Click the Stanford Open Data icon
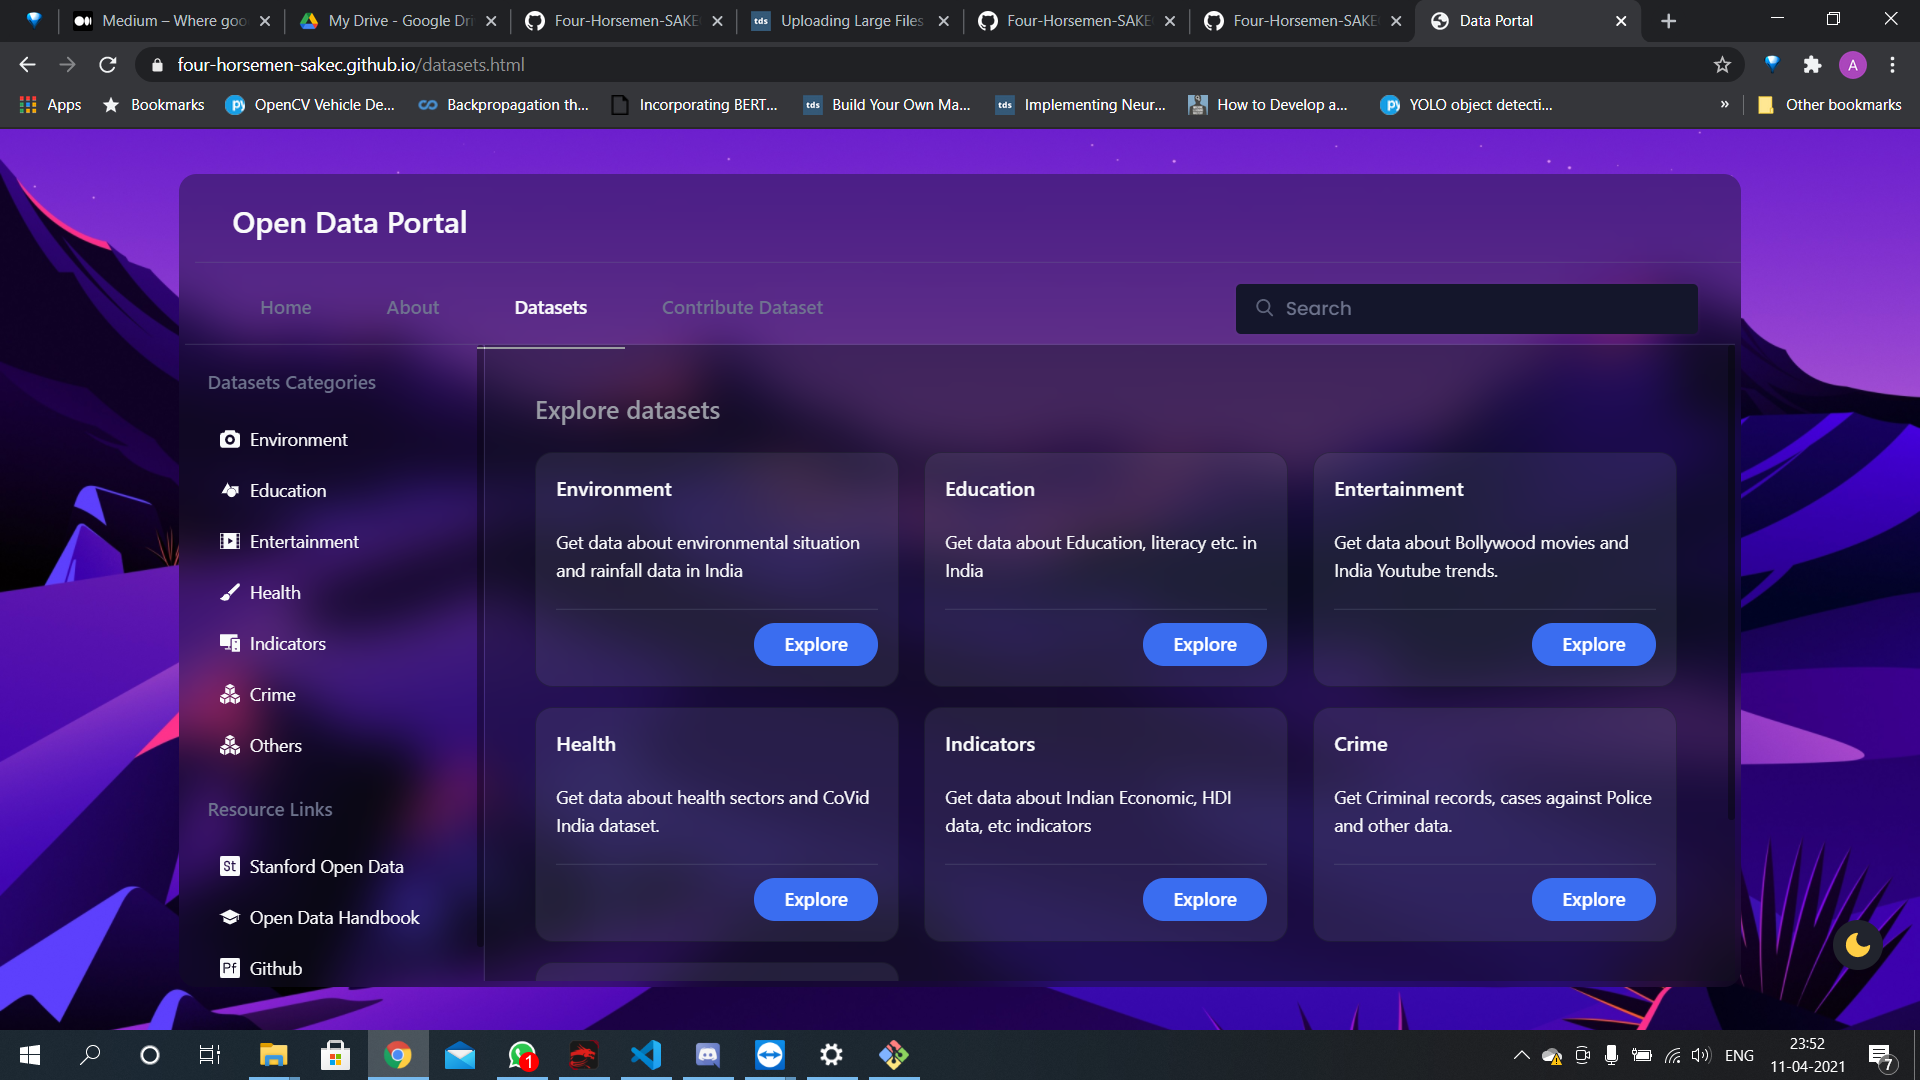The width and height of the screenshot is (1920, 1080). coord(229,867)
